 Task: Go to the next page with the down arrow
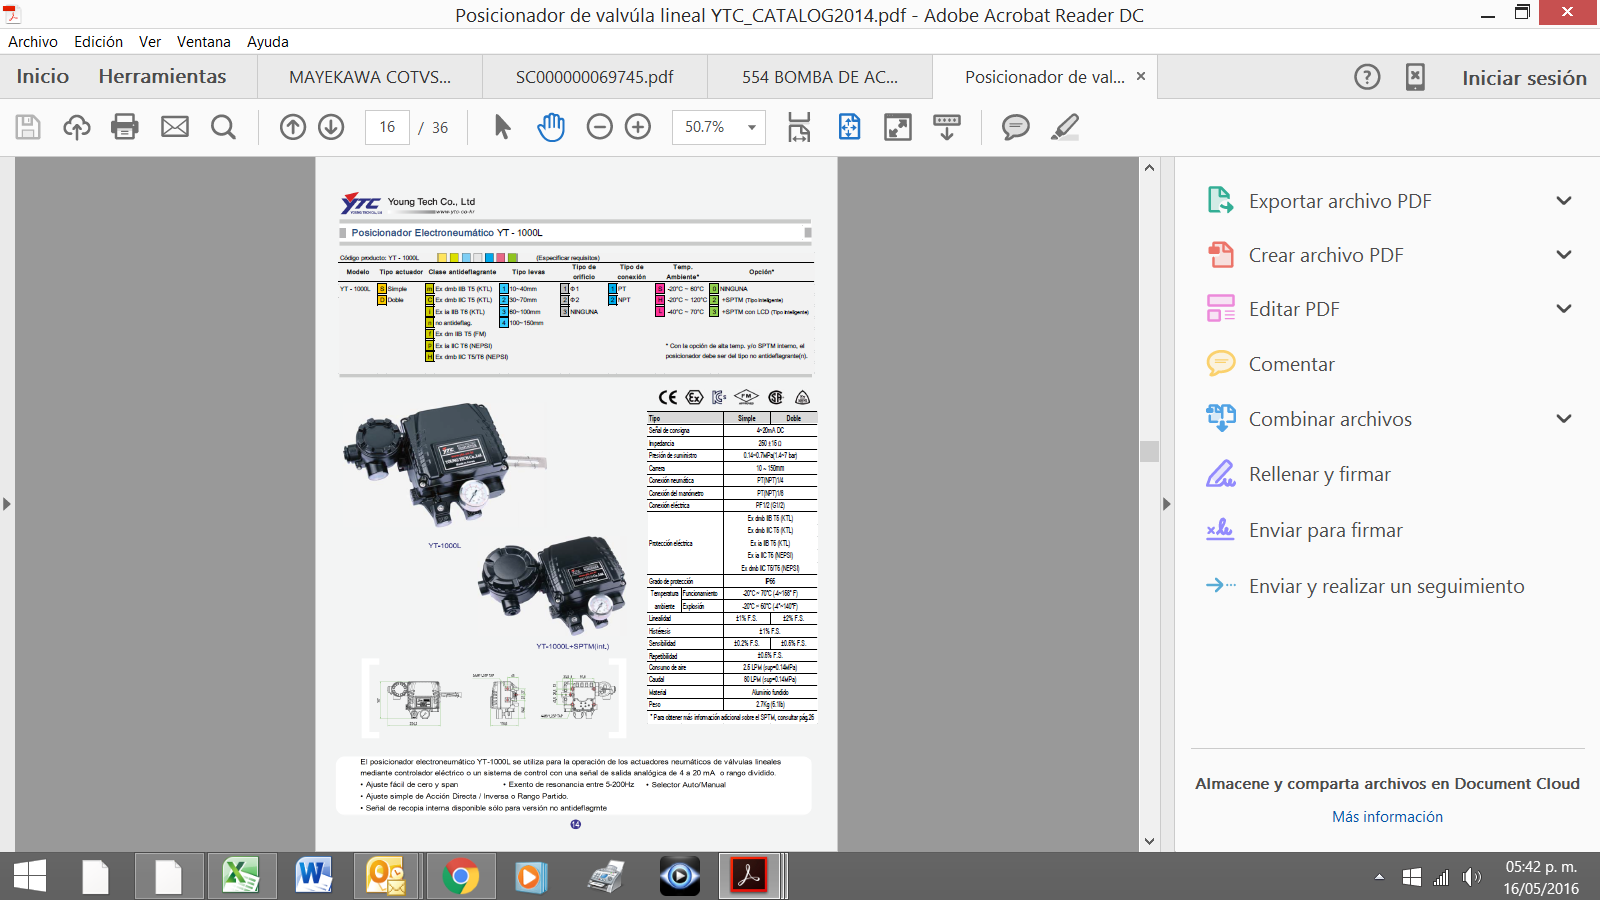(x=331, y=127)
